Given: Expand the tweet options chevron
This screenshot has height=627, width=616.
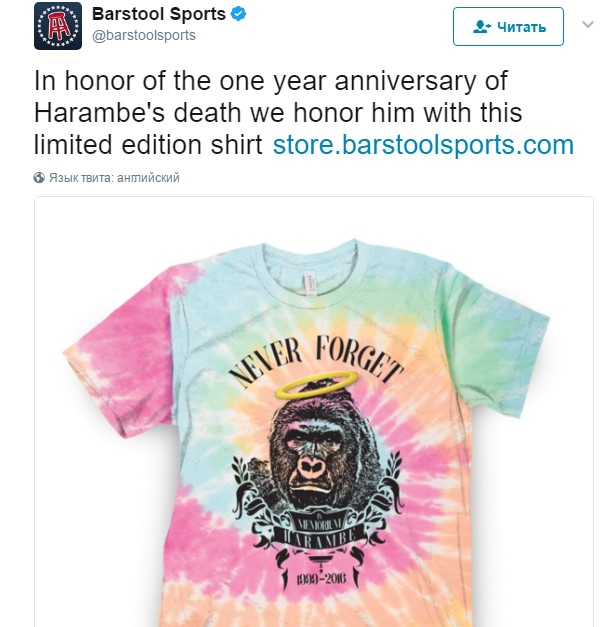Looking at the screenshot, I should pyautogui.click(x=587, y=24).
